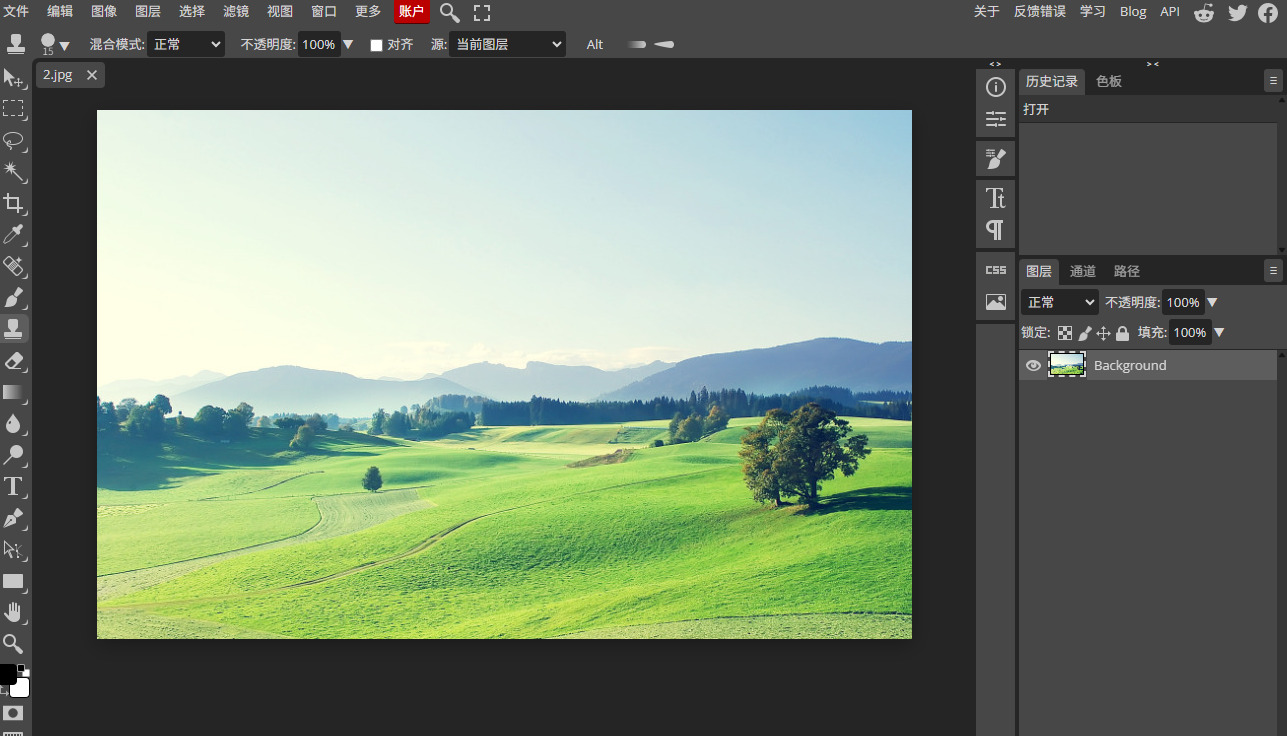Screen dimensions: 1287x736
Task: Open the 混合模式 dropdown
Action: 186,44
